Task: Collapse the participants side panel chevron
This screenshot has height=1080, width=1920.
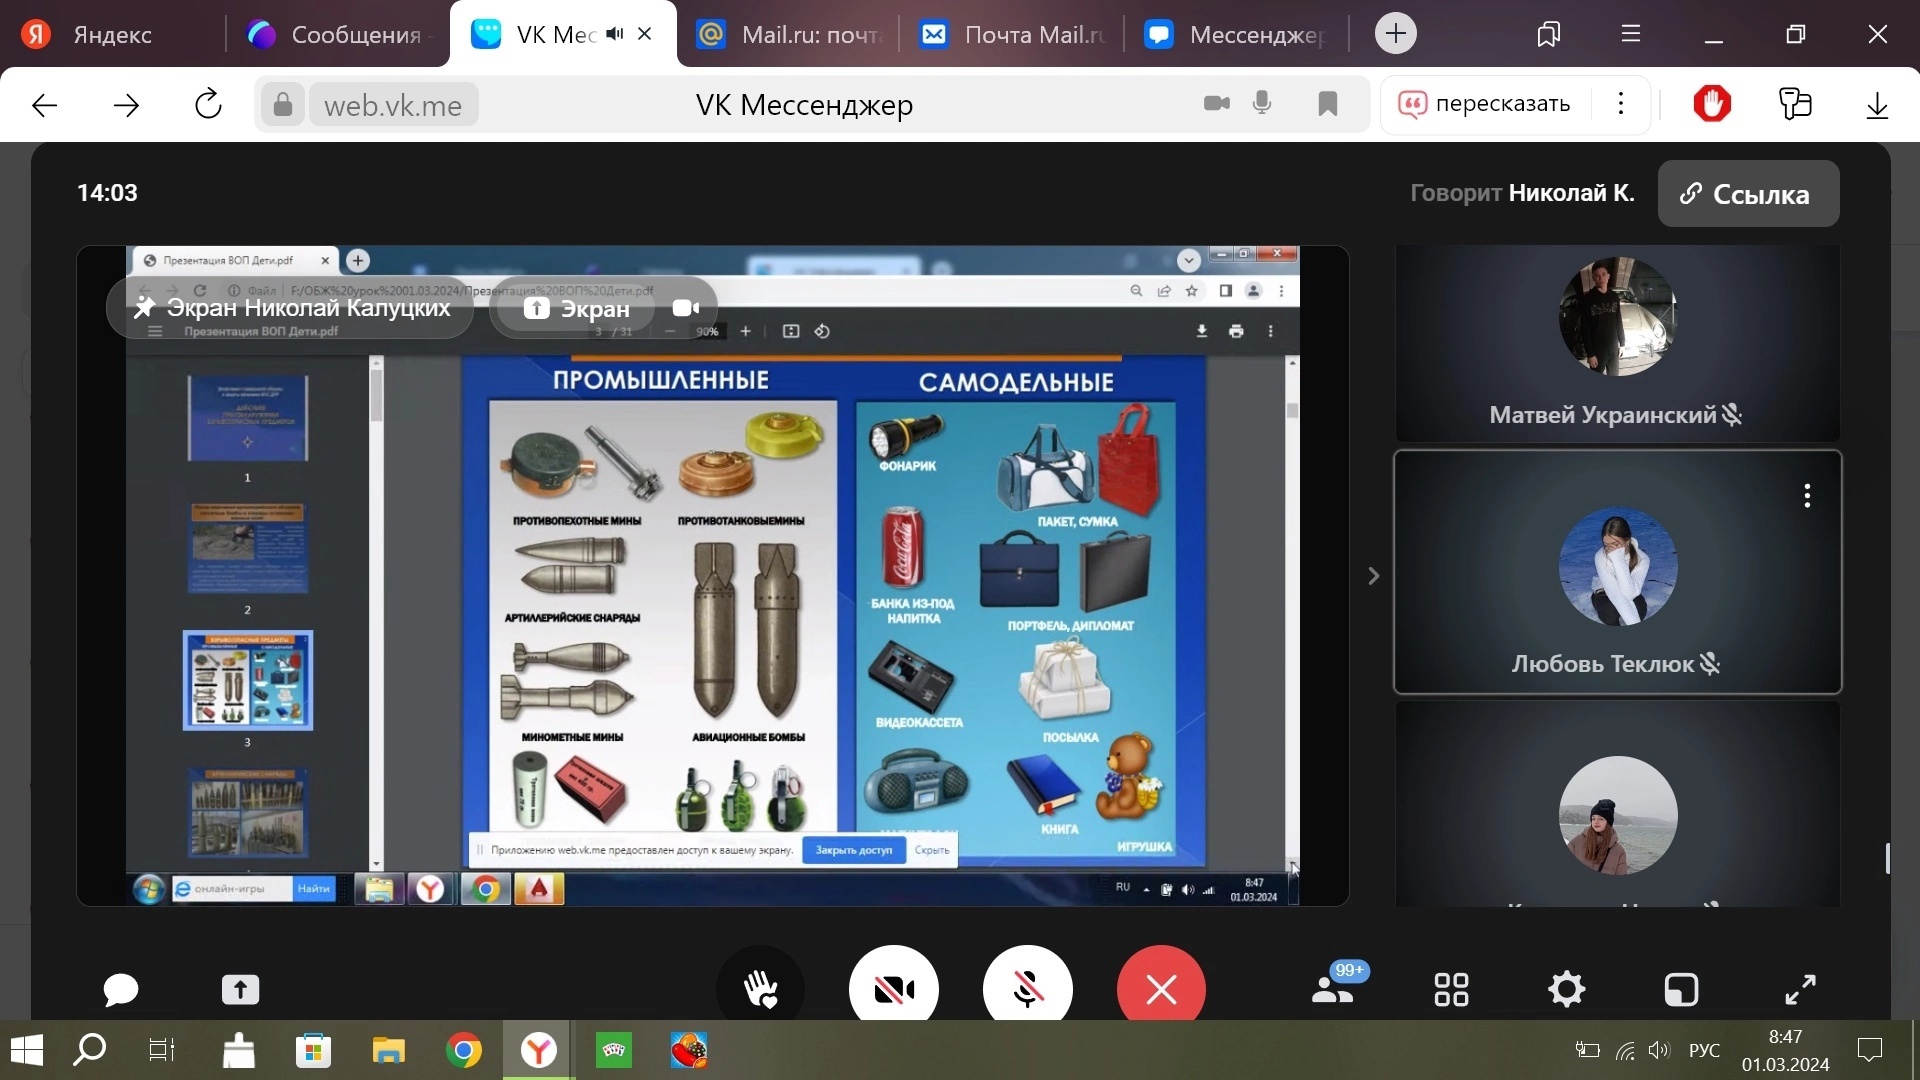Action: (x=1374, y=576)
